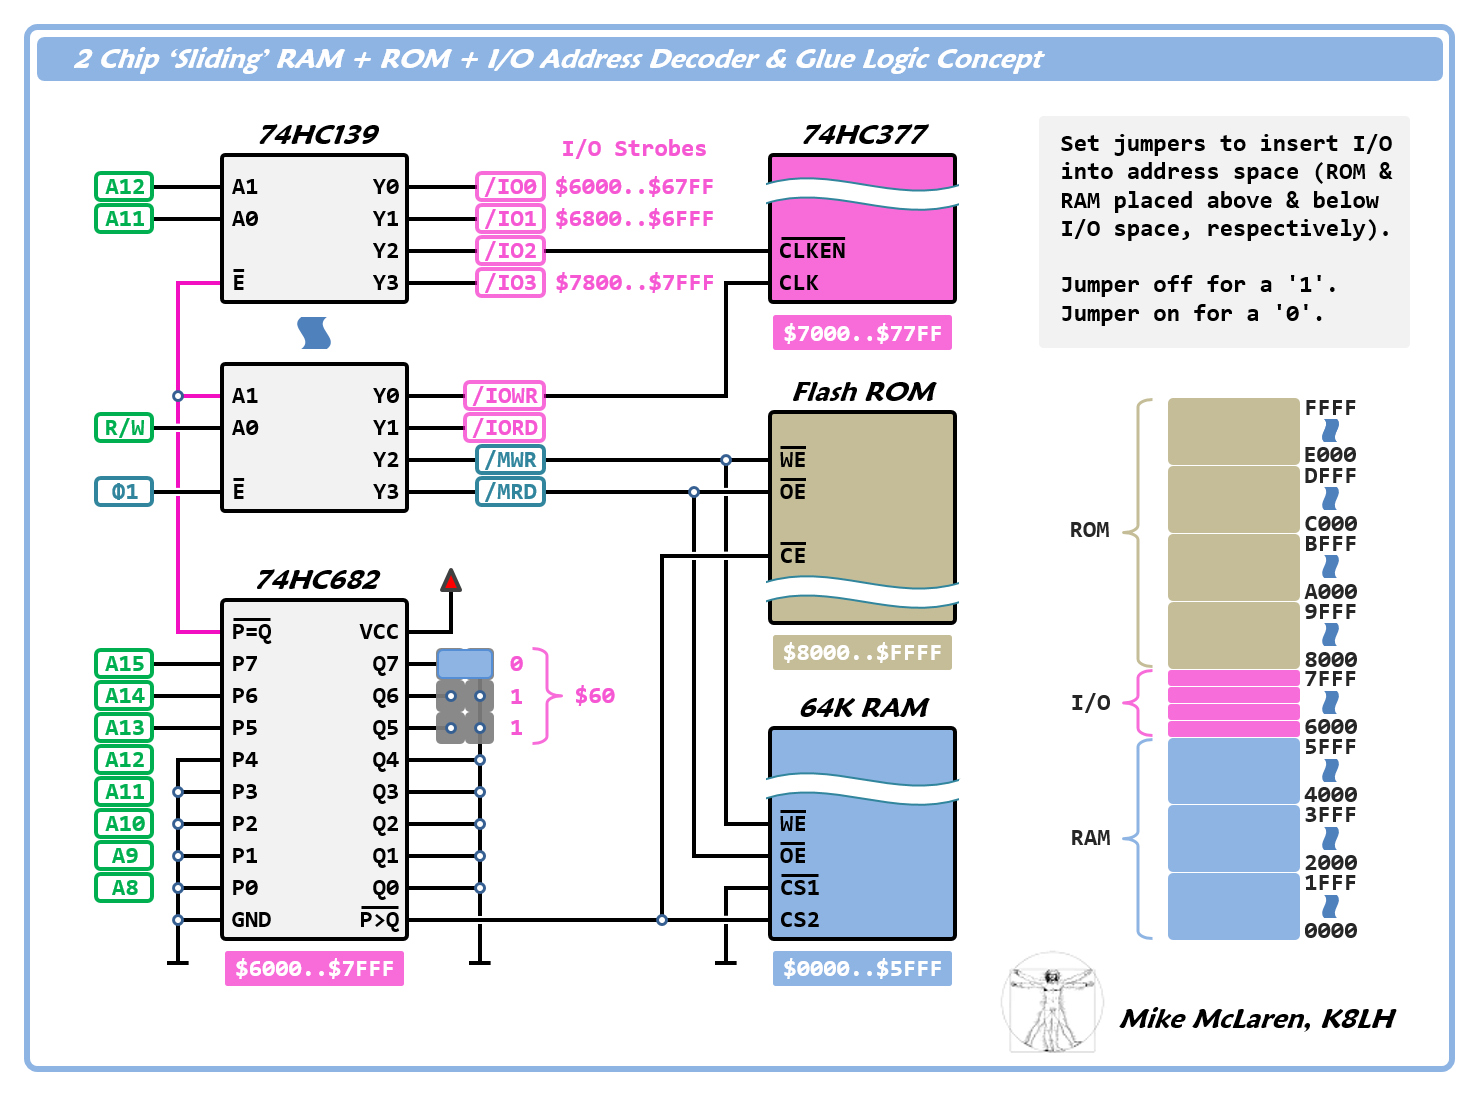
Task: Click the blue break symbol between 74HC139 halves
Action: coord(314,333)
